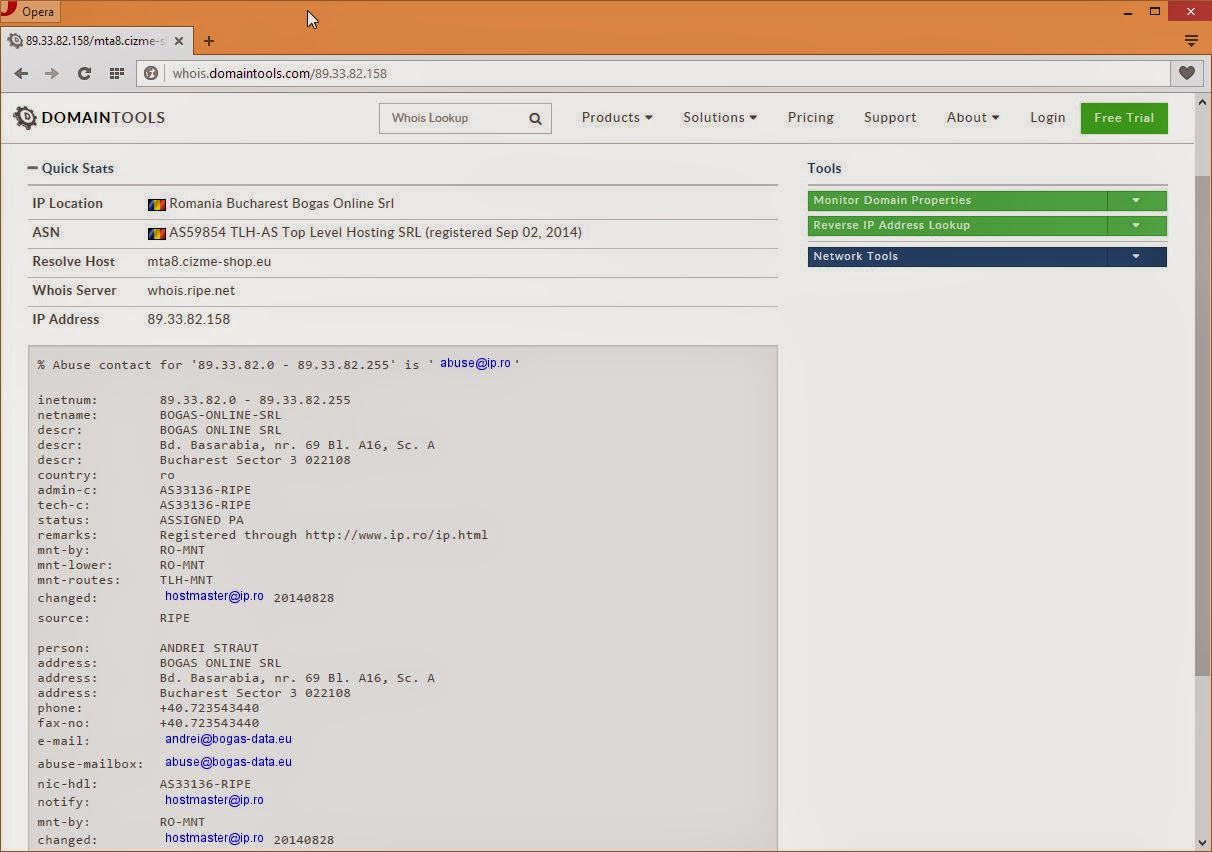Viewport: 1212px width, 852px height.
Task: Click the Free Trial button
Action: [x=1124, y=118]
